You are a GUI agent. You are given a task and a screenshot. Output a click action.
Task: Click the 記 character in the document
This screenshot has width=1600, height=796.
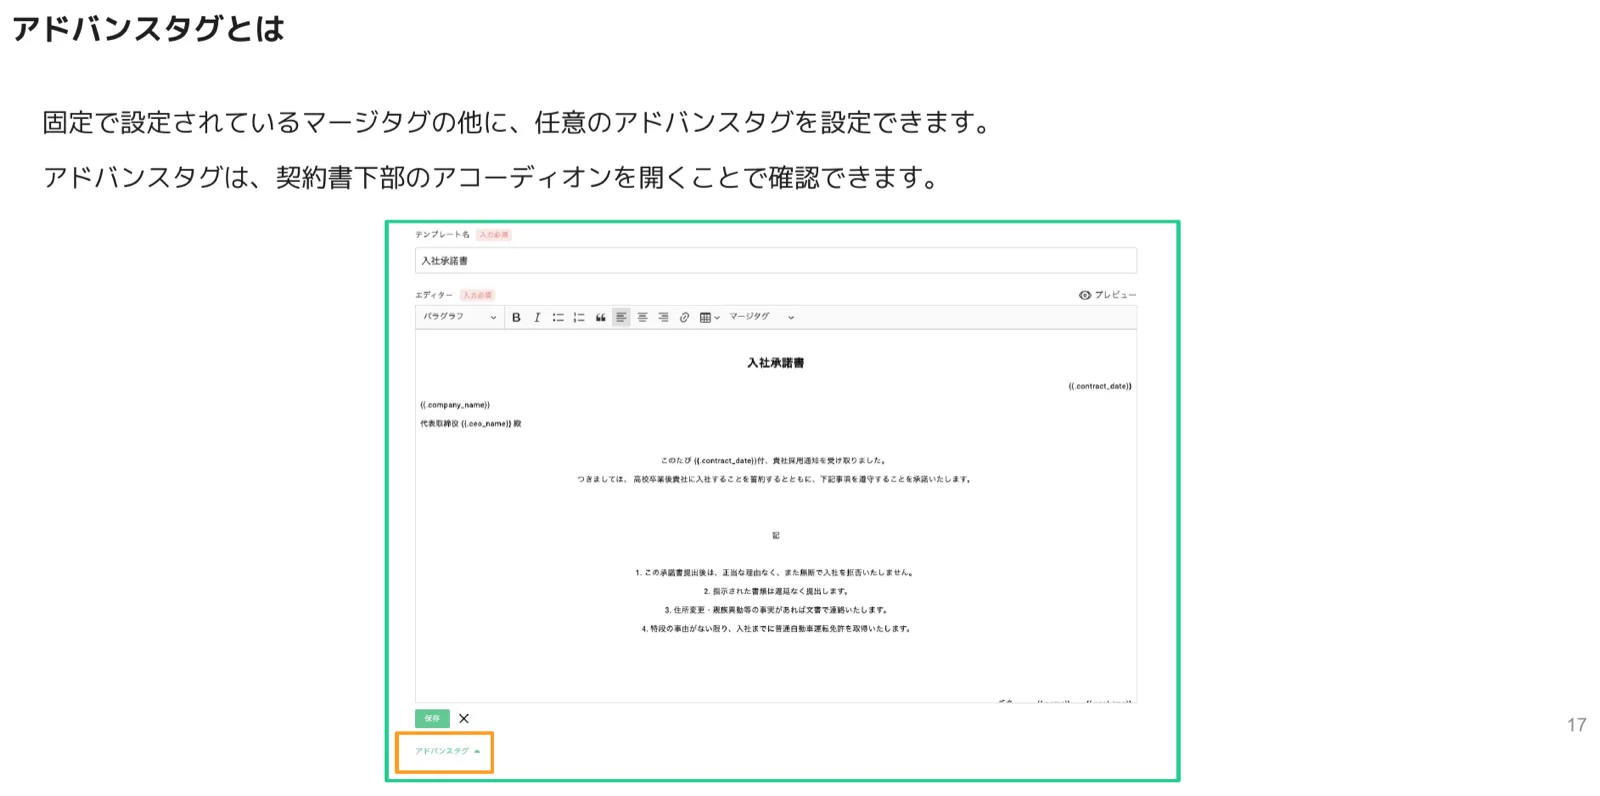tap(776, 536)
